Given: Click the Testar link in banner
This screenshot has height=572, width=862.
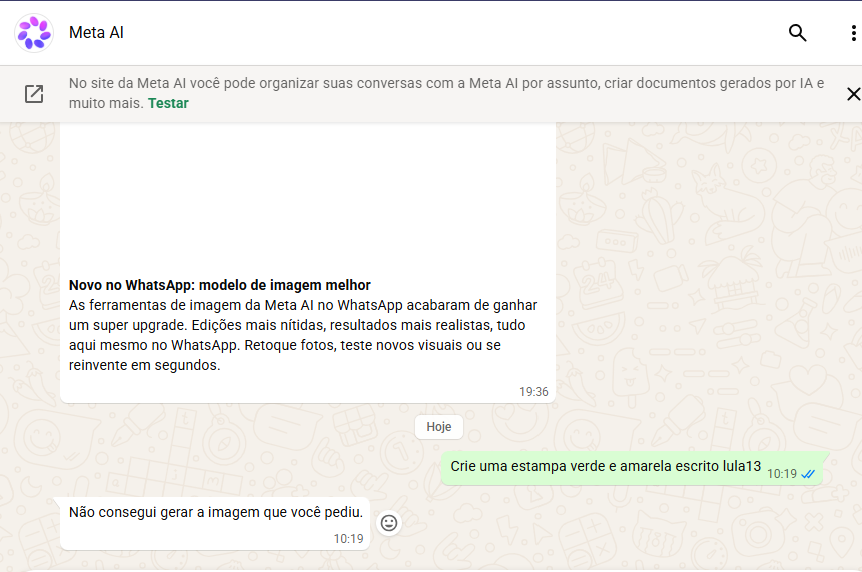Looking at the screenshot, I should click(x=168, y=103).
